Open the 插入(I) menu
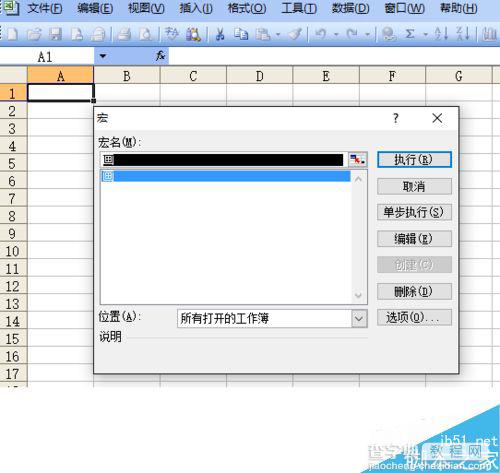This screenshot has width=500, height=473. point(196,8)
